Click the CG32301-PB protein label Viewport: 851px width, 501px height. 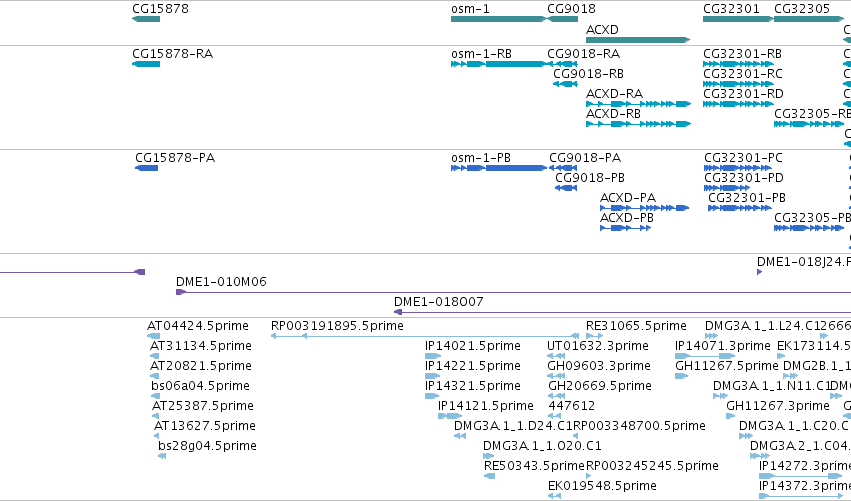pyautogui.click(x=747, y=198)
